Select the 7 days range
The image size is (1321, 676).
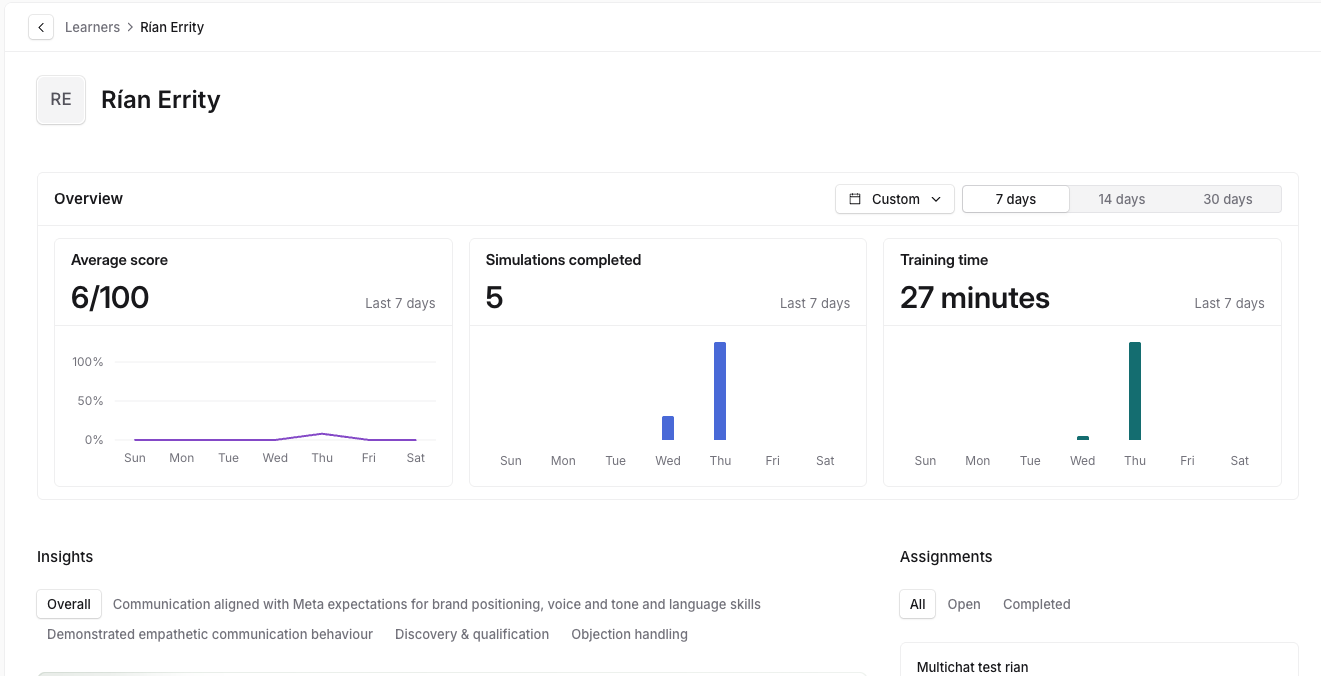pos(1016,199)
